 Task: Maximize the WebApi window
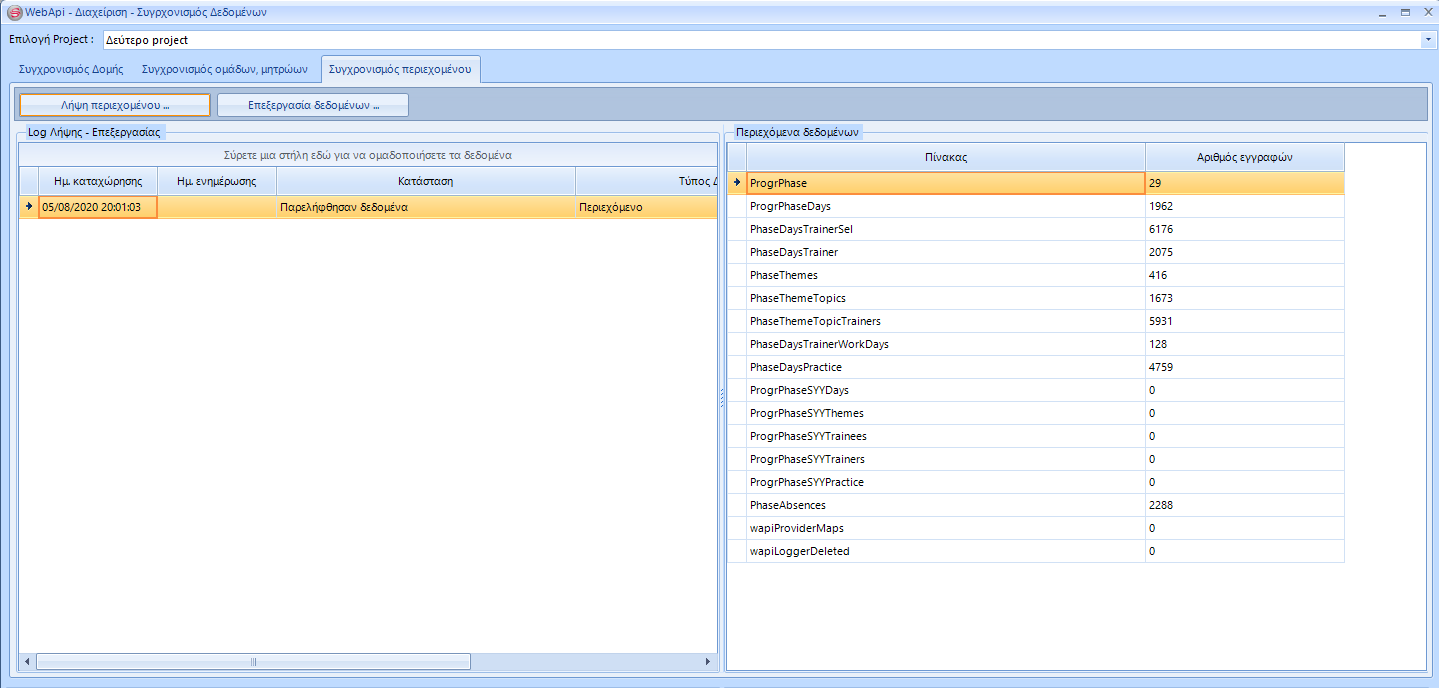(x=1405, y=13)
